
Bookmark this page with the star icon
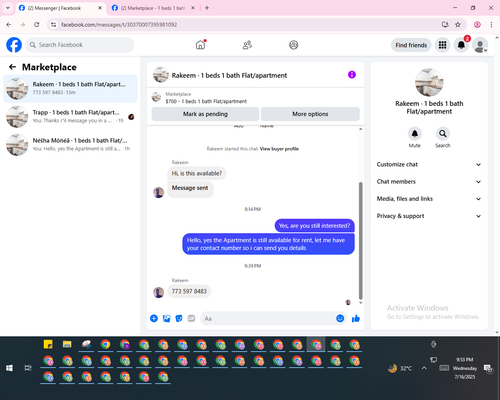tap(458, 24)
